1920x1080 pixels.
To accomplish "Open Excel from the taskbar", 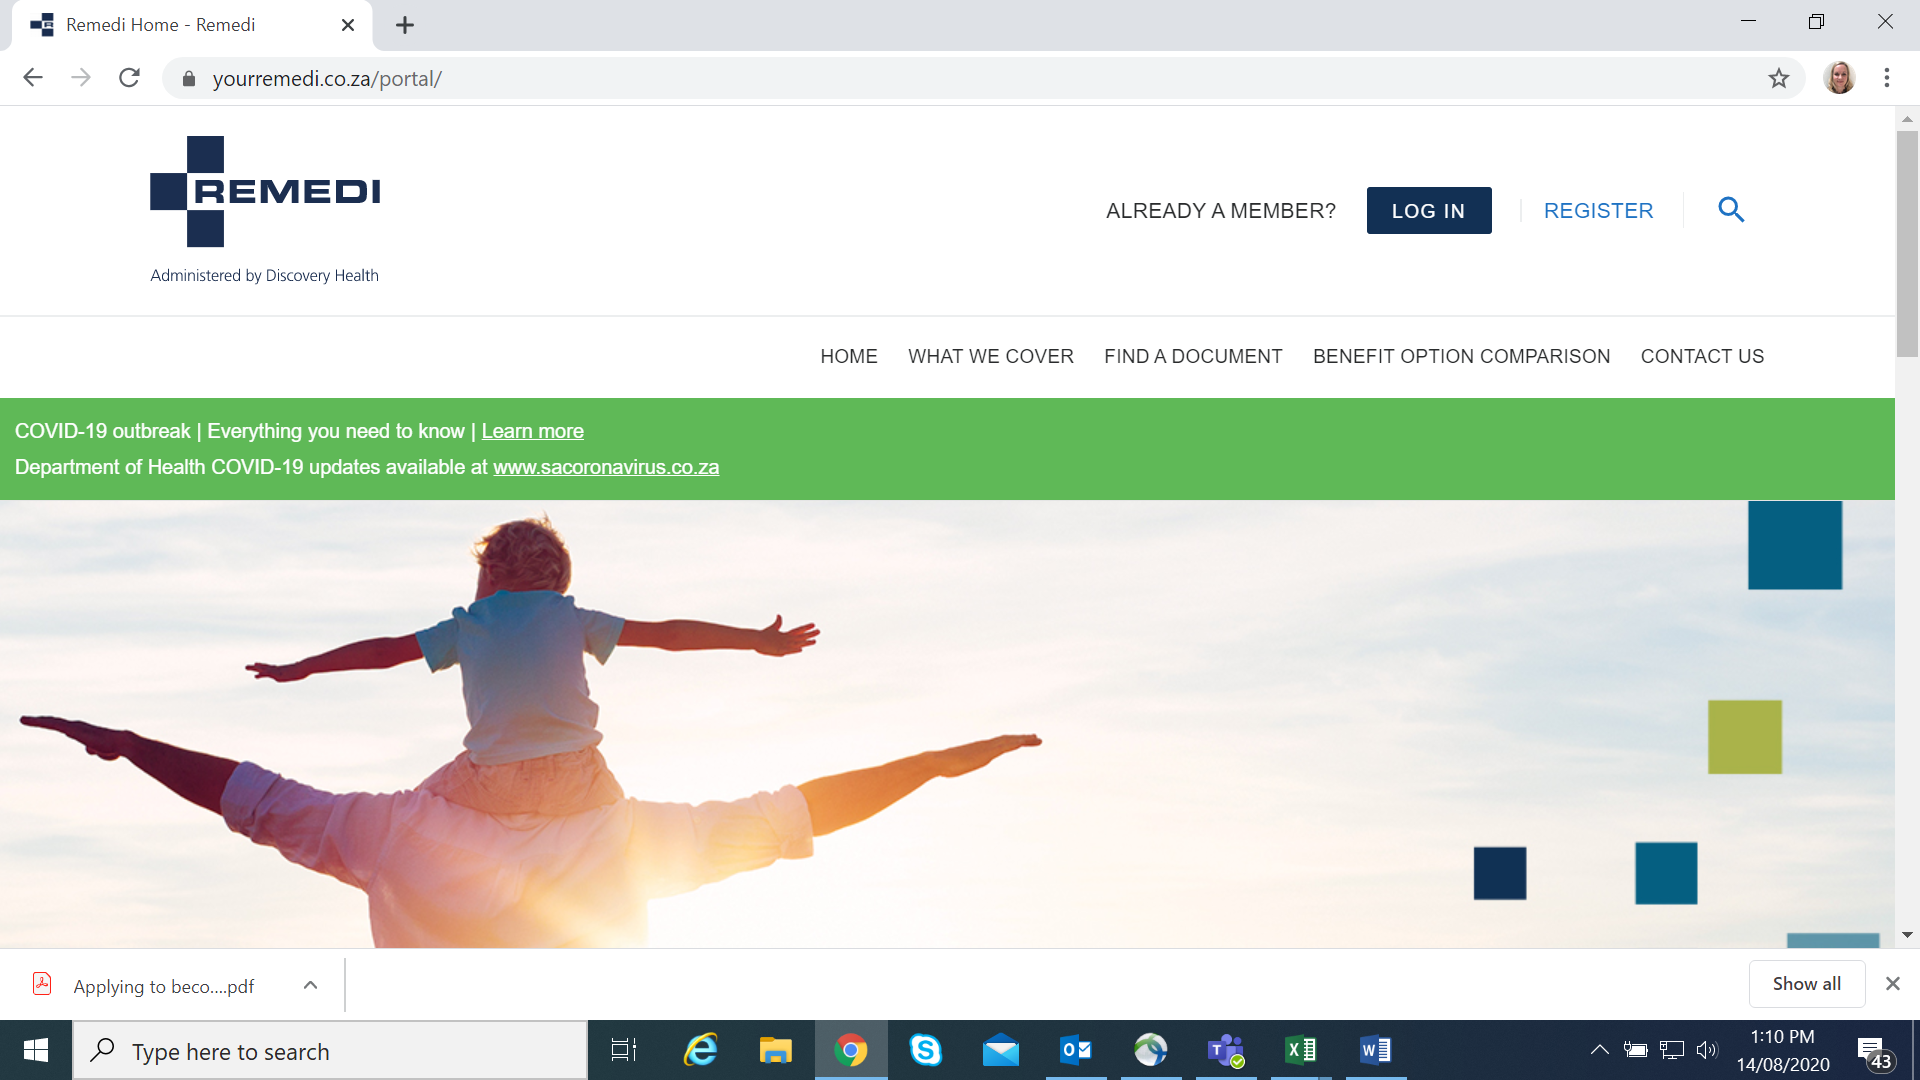I will pyautogui.click(x=1301, y=1050).
